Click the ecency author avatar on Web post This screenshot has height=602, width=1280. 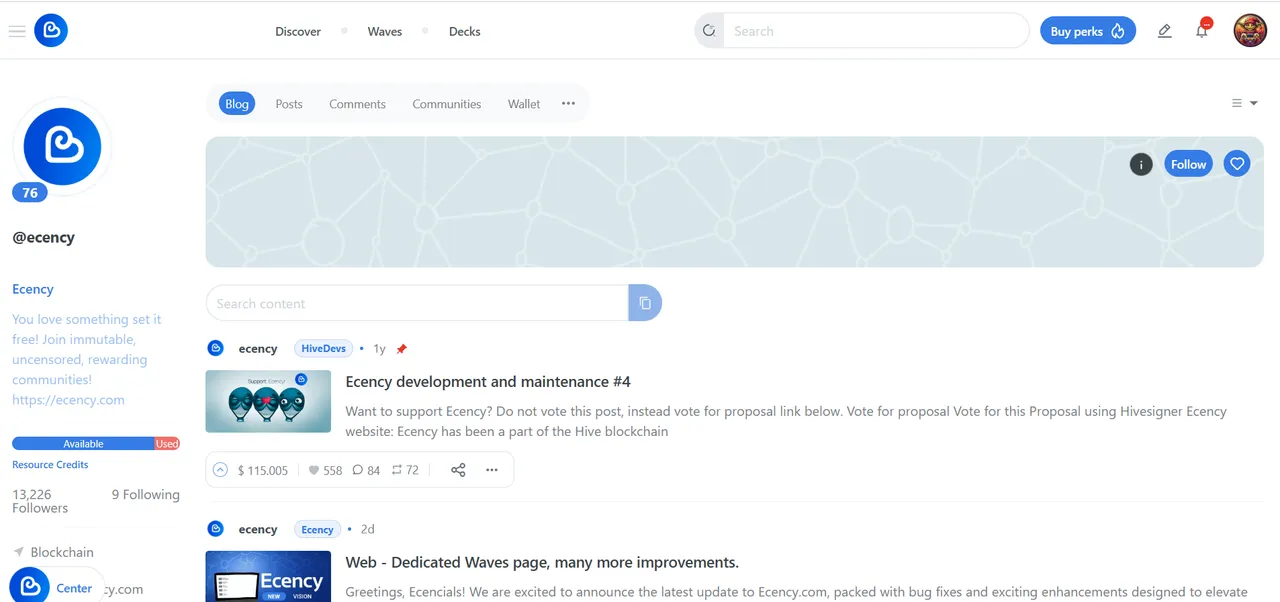point(215,529)
